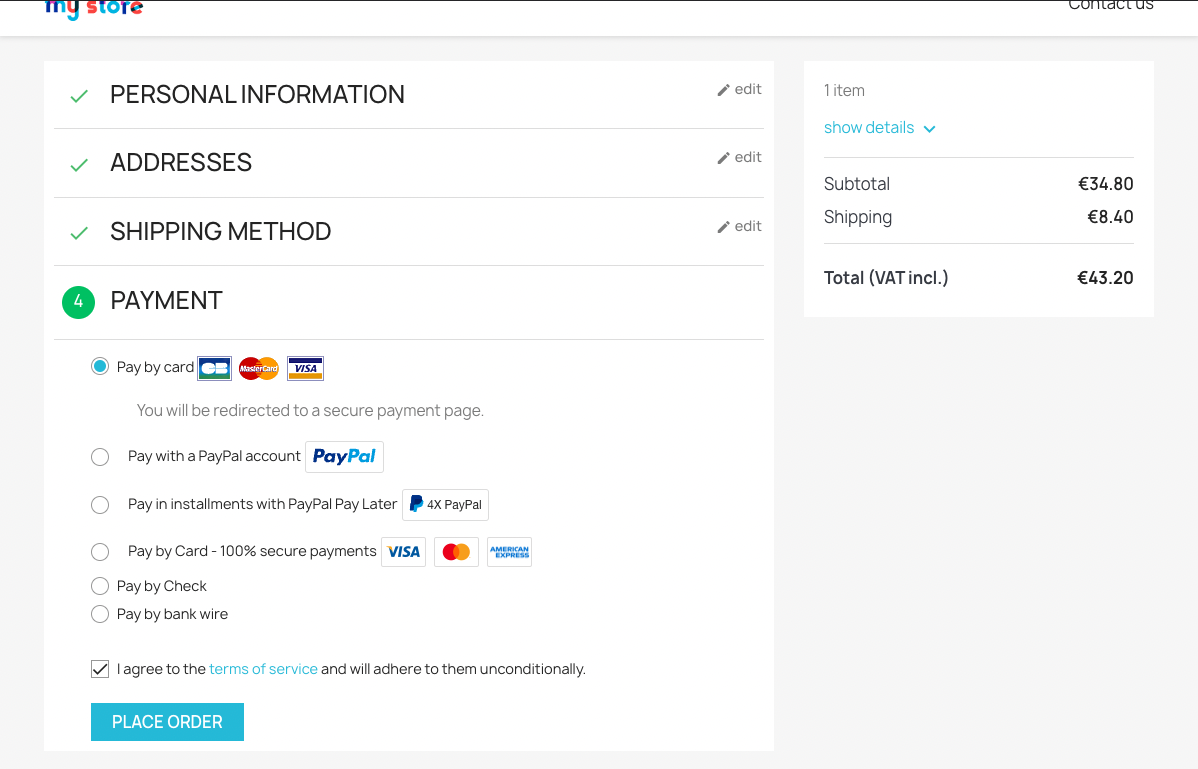Choose Pay in installments with PayPal Pay Later
Screen dimensions: 1198x769
pyautogui.click(x=100, y=505)
